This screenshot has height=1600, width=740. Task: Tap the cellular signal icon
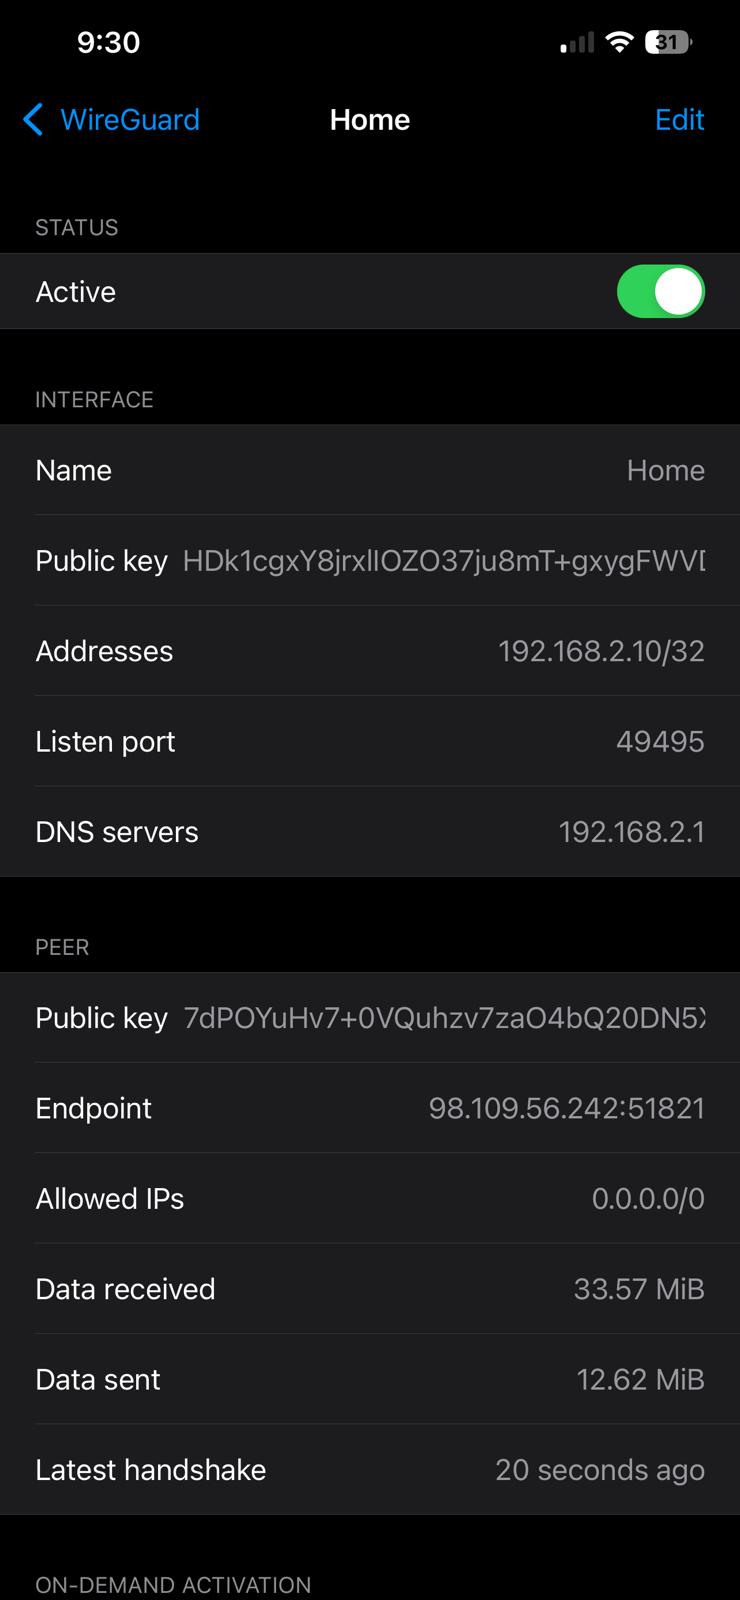point(575,42)
